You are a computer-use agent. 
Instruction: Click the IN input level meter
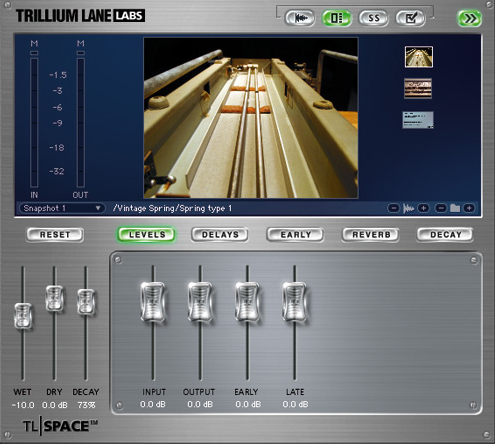coord(34,123)
